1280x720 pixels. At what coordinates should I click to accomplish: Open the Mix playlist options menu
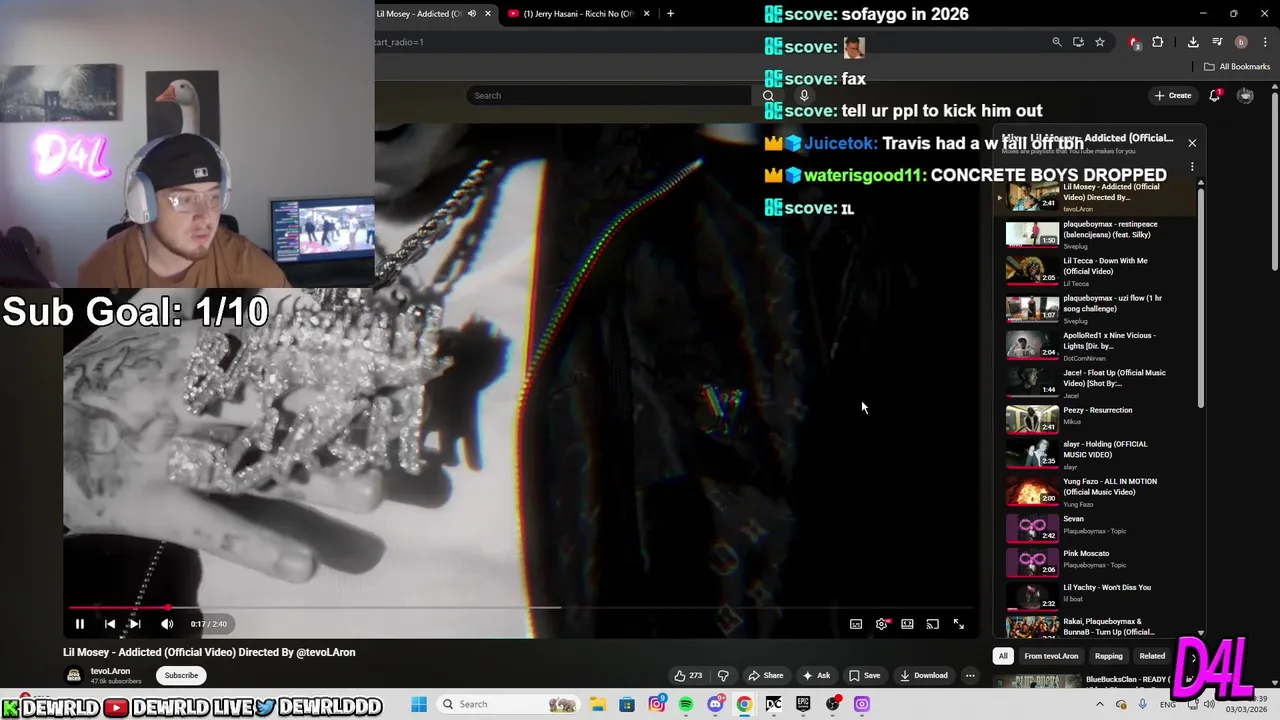coord(1192,167)
